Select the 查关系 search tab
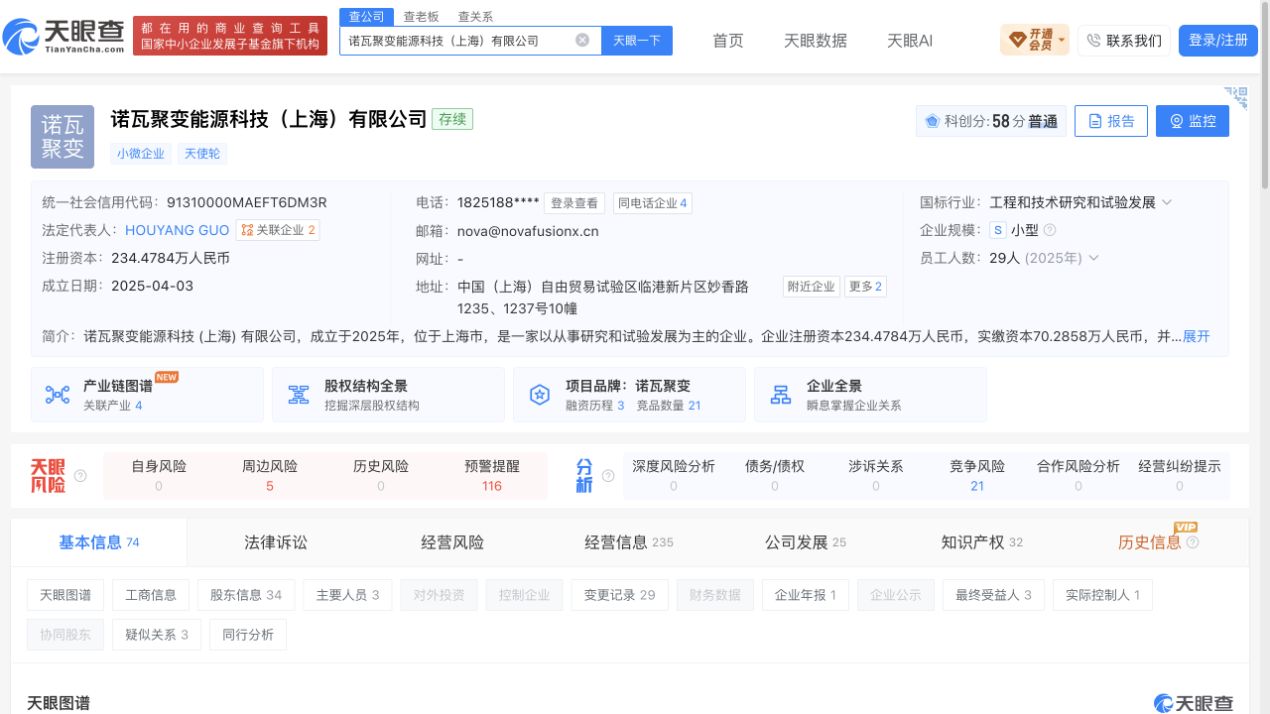 pyautogui.click(x=475, y=17)
